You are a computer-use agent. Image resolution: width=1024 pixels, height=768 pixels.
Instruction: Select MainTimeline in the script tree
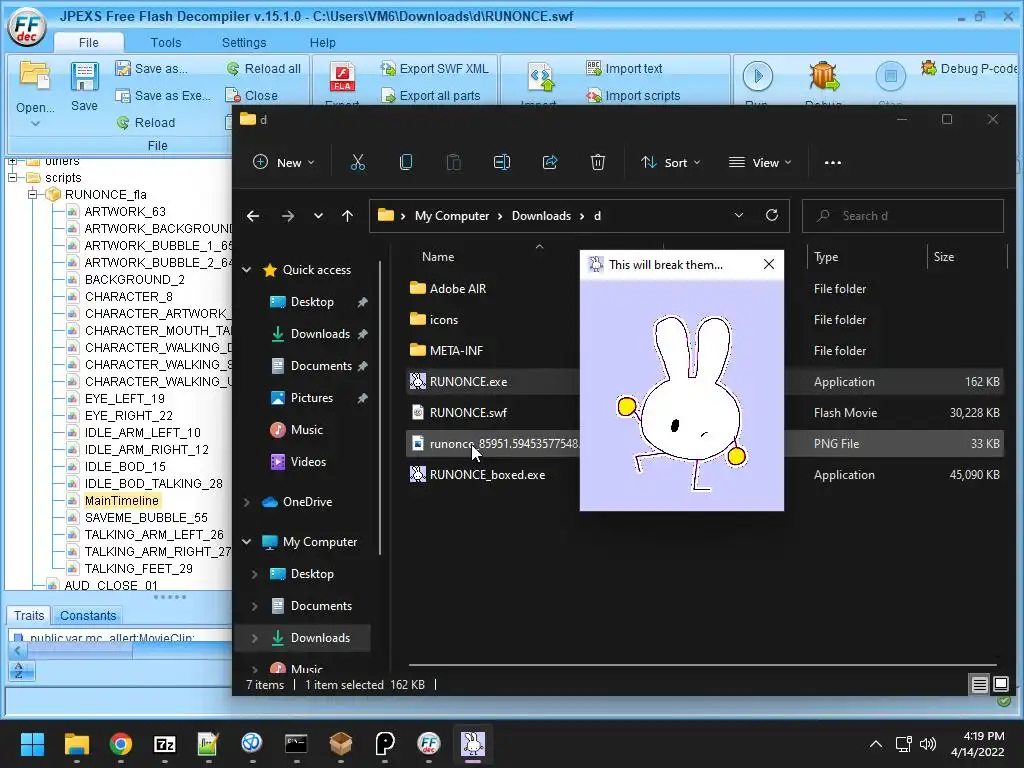(x=121, y=500)
